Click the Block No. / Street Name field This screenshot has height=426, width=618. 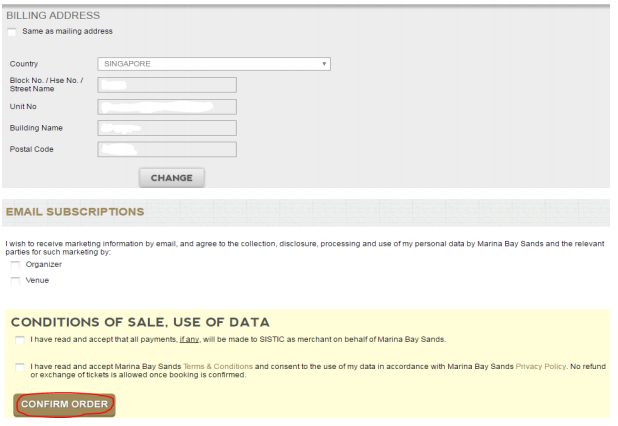click(x=167, y=85)
